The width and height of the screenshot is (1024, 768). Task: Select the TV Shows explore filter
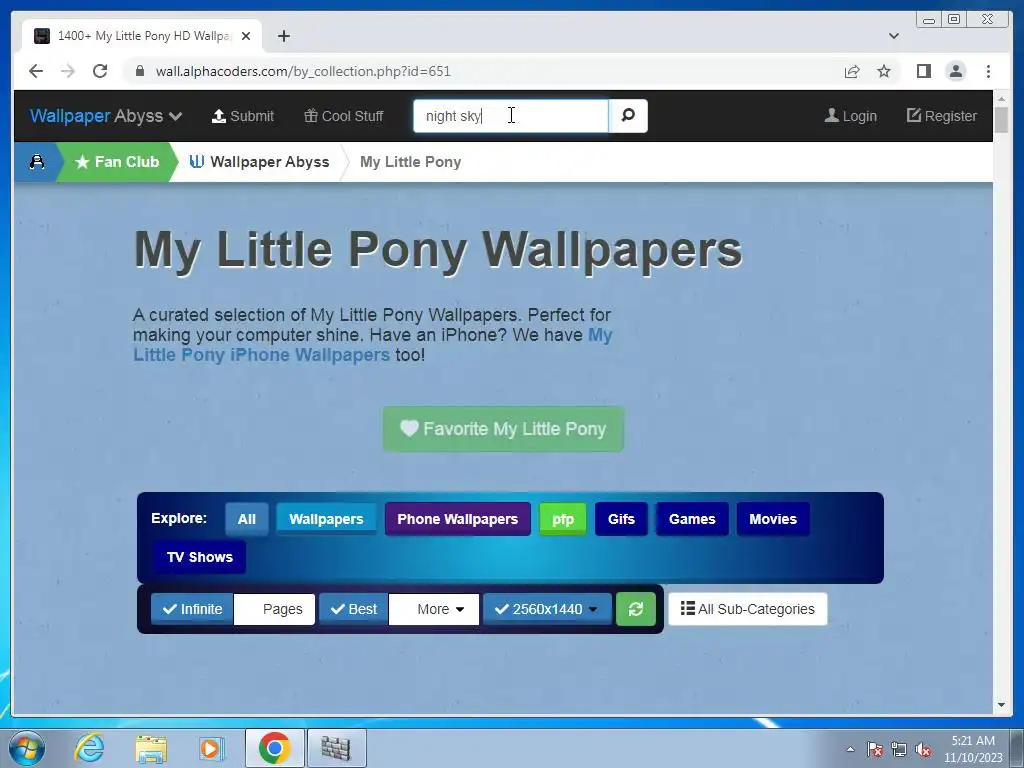pos(199,557)
